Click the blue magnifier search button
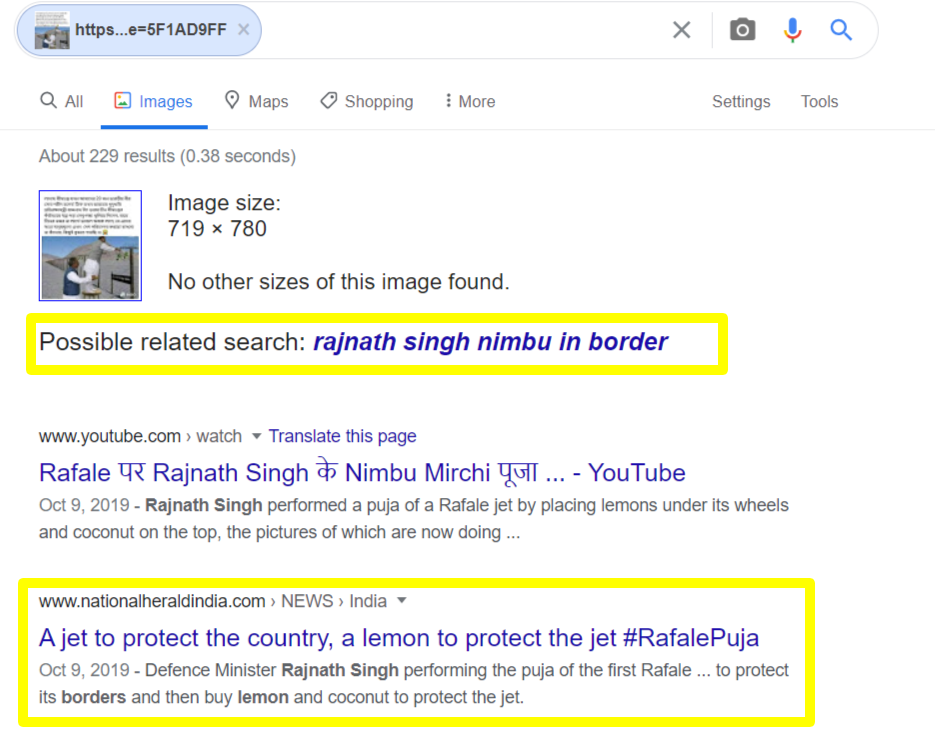Screen dimensions: 935x742 [841, 30]
